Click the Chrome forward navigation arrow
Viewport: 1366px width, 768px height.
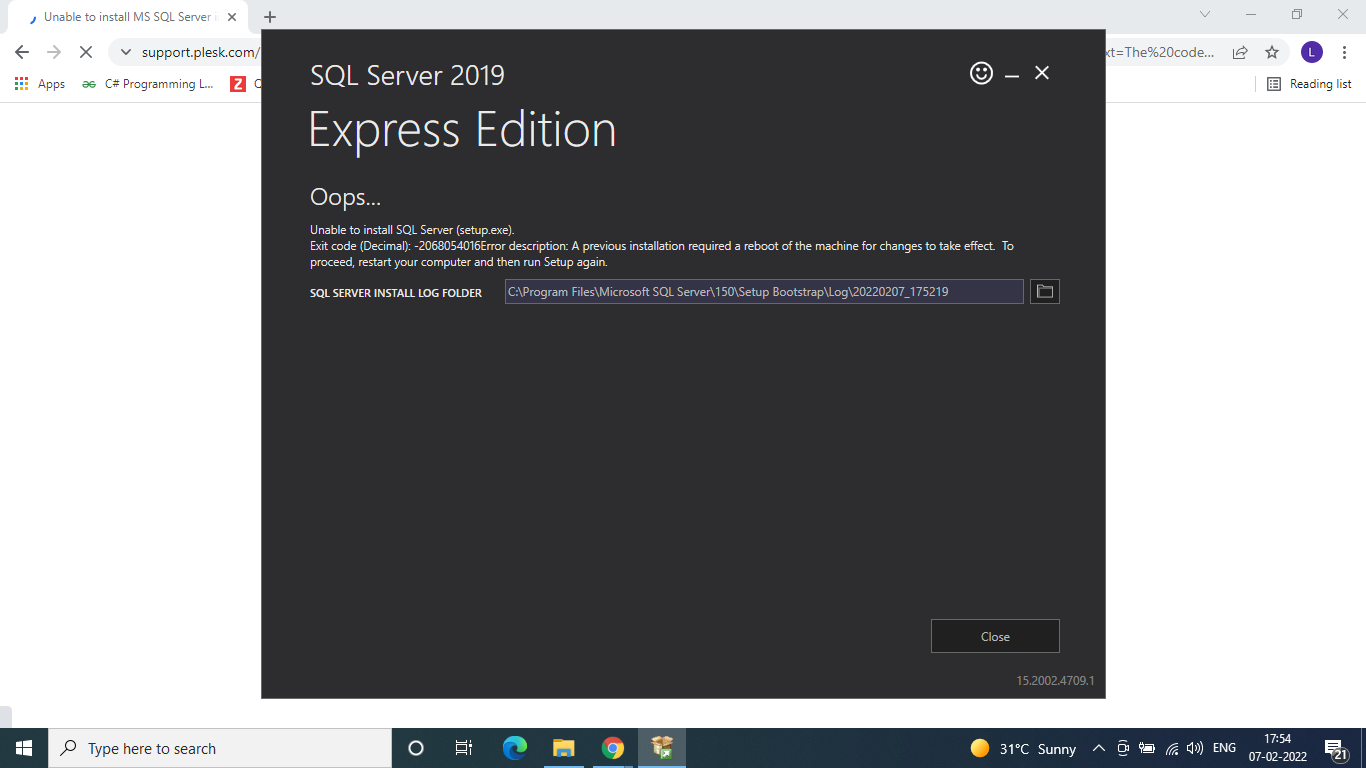54,52
